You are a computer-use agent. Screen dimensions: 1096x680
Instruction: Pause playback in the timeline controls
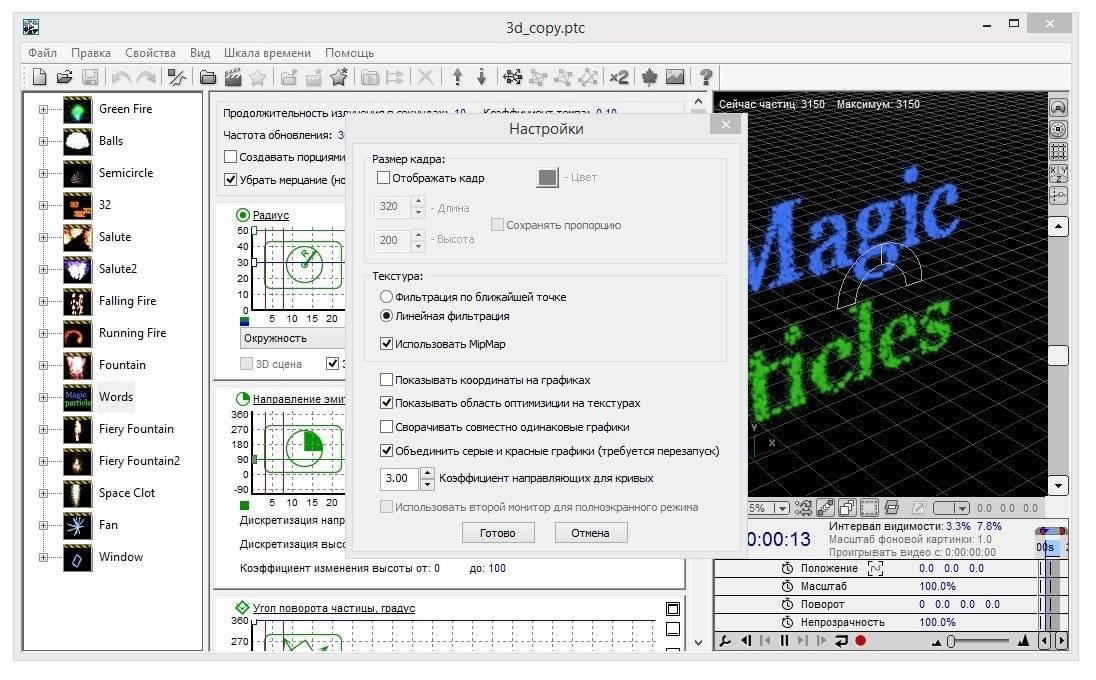pos(784,640)
